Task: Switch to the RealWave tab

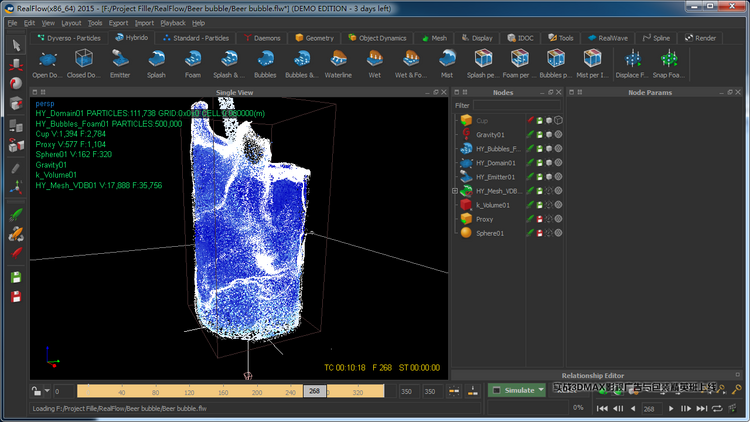Action: coord(608,38)
